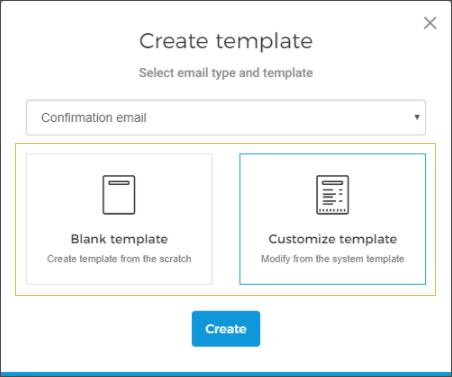Click the Create button
452x377 pixels.
(226, 329)
